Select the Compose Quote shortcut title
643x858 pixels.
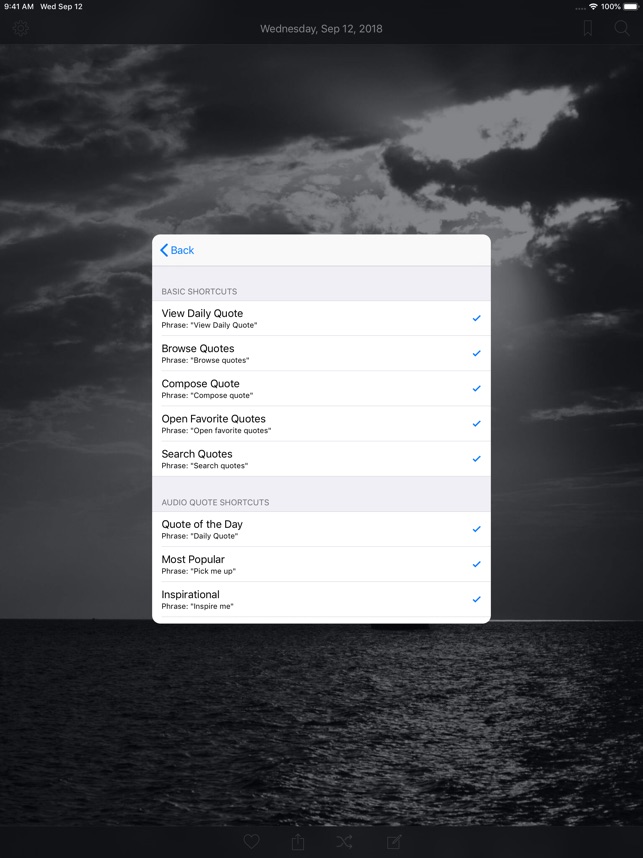200,384
